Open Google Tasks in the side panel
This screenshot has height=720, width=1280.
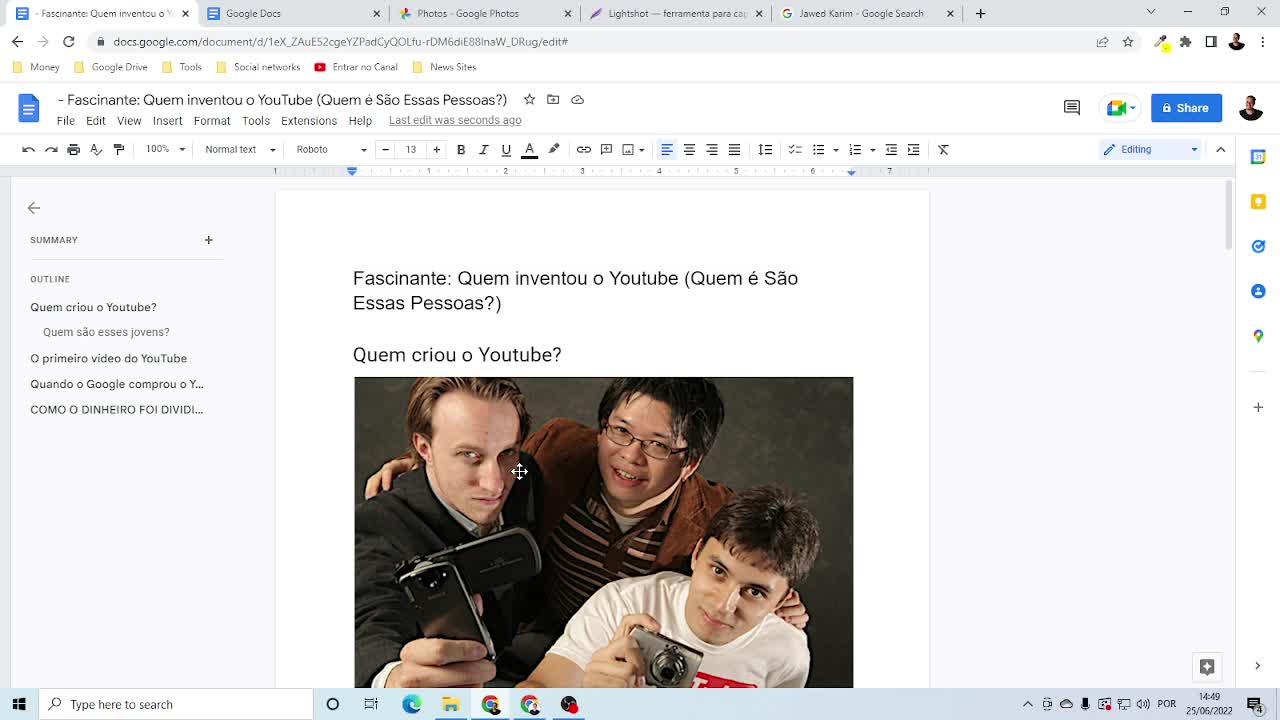(1258, 246)
